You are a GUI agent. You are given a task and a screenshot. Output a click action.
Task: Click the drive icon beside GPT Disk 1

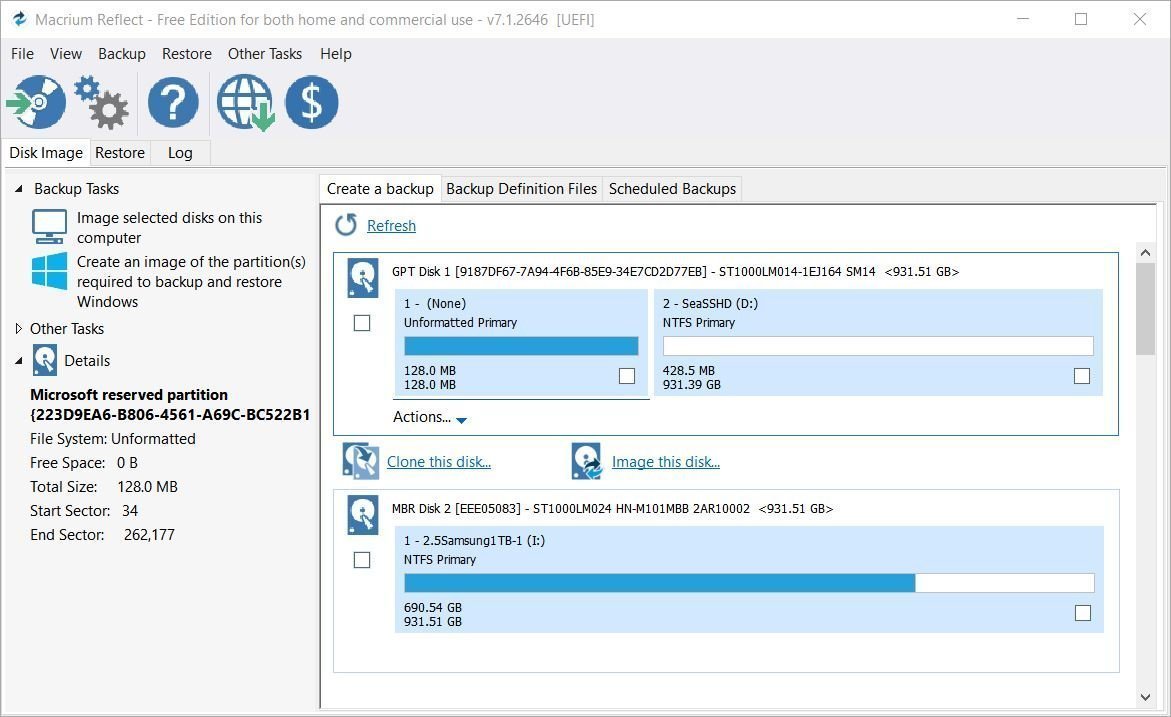pyautogui.click(x=362, y=277)
